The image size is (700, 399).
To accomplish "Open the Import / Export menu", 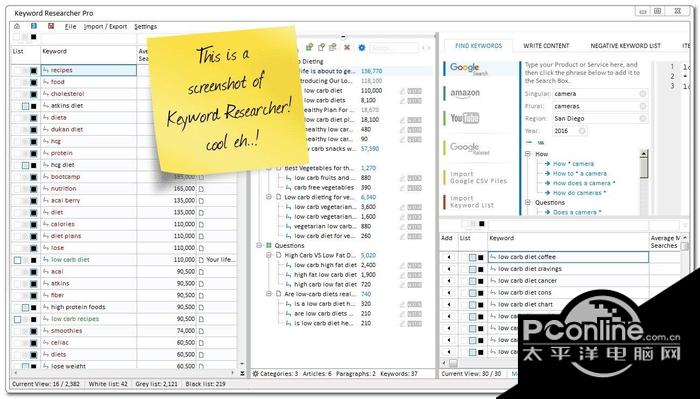I will [105, 27].
